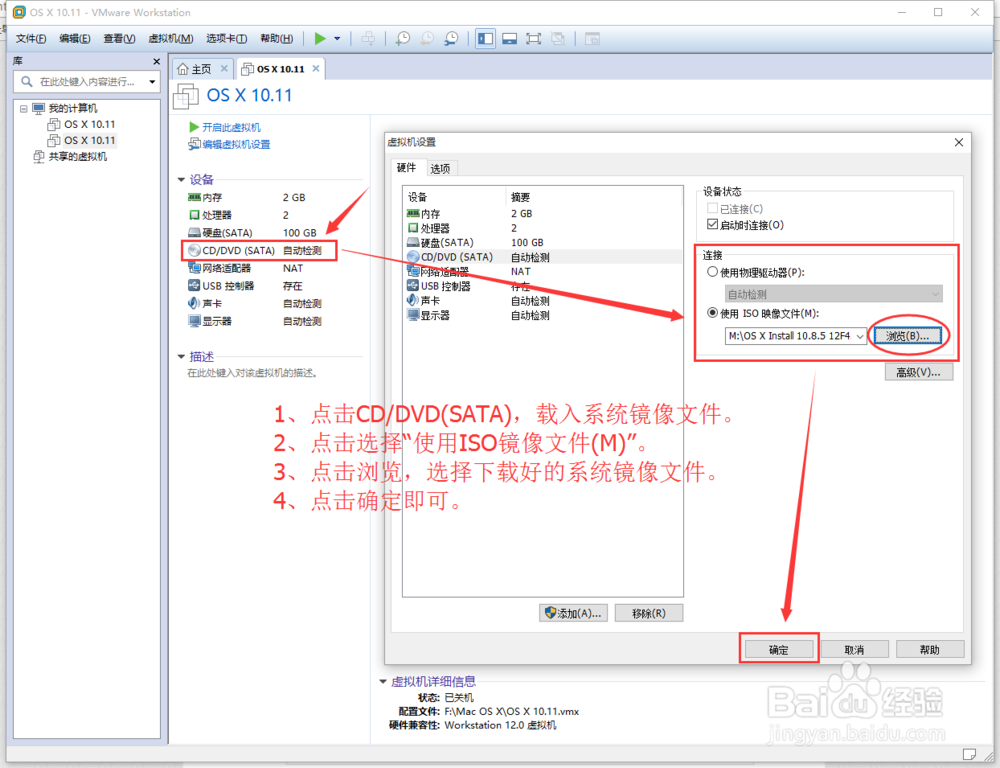Toggle the thumbnail bar icon
This screenshot has height=768, width=1000.
[509, 39]
